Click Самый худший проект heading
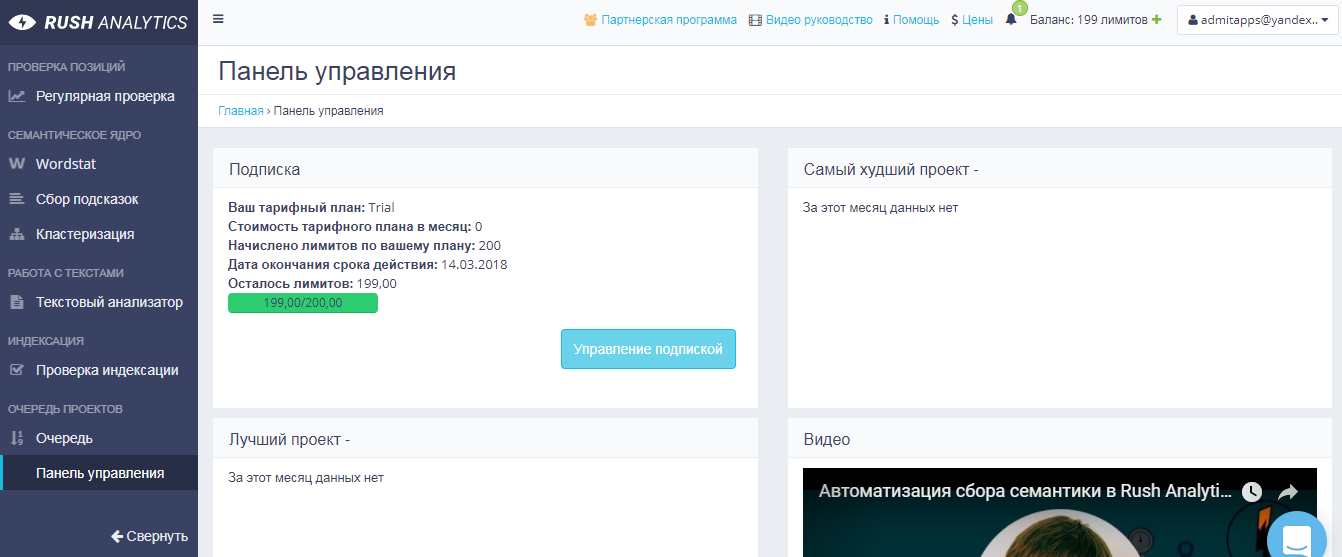The image size is (1342, 557). (x=891, y=170)
